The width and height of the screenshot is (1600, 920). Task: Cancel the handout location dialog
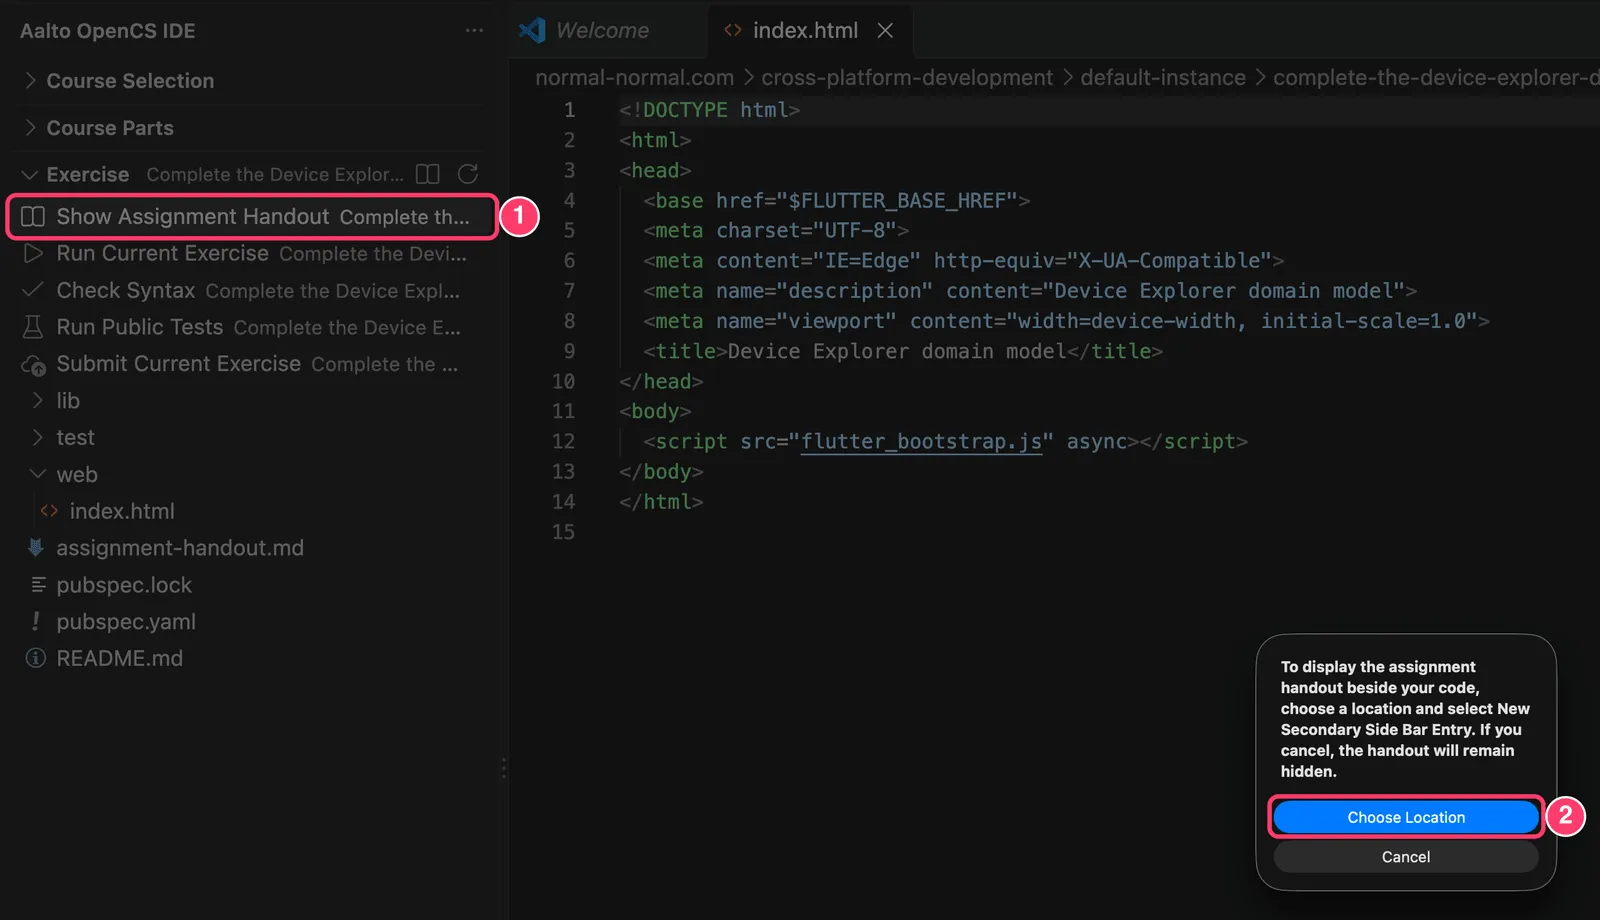[1406, 857]
